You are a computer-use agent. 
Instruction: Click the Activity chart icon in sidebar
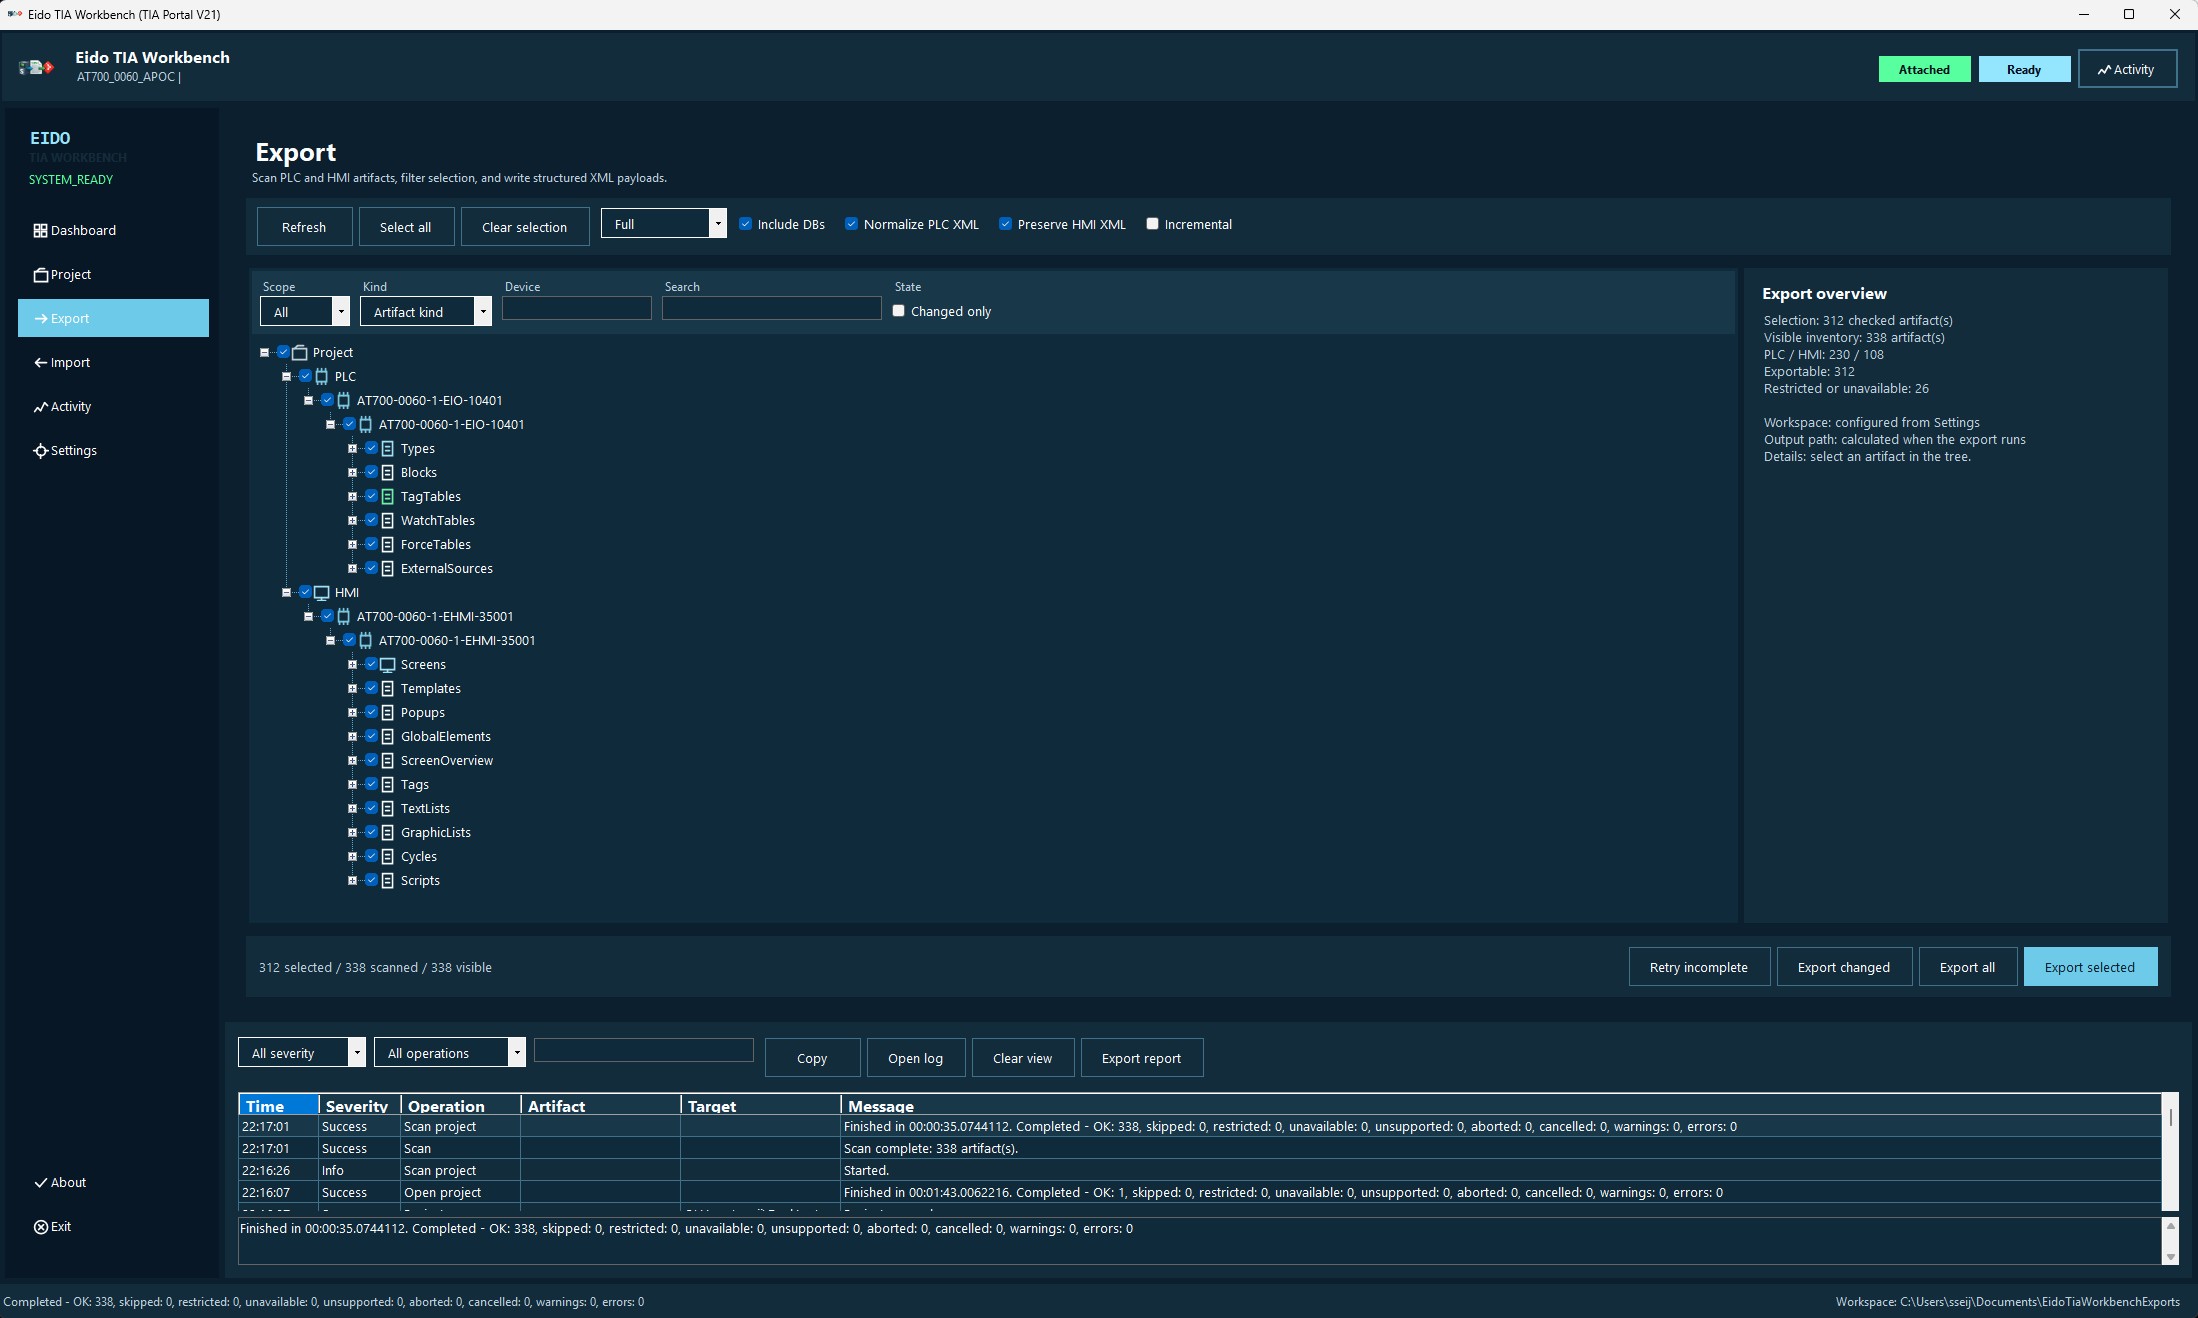[40, 407]
